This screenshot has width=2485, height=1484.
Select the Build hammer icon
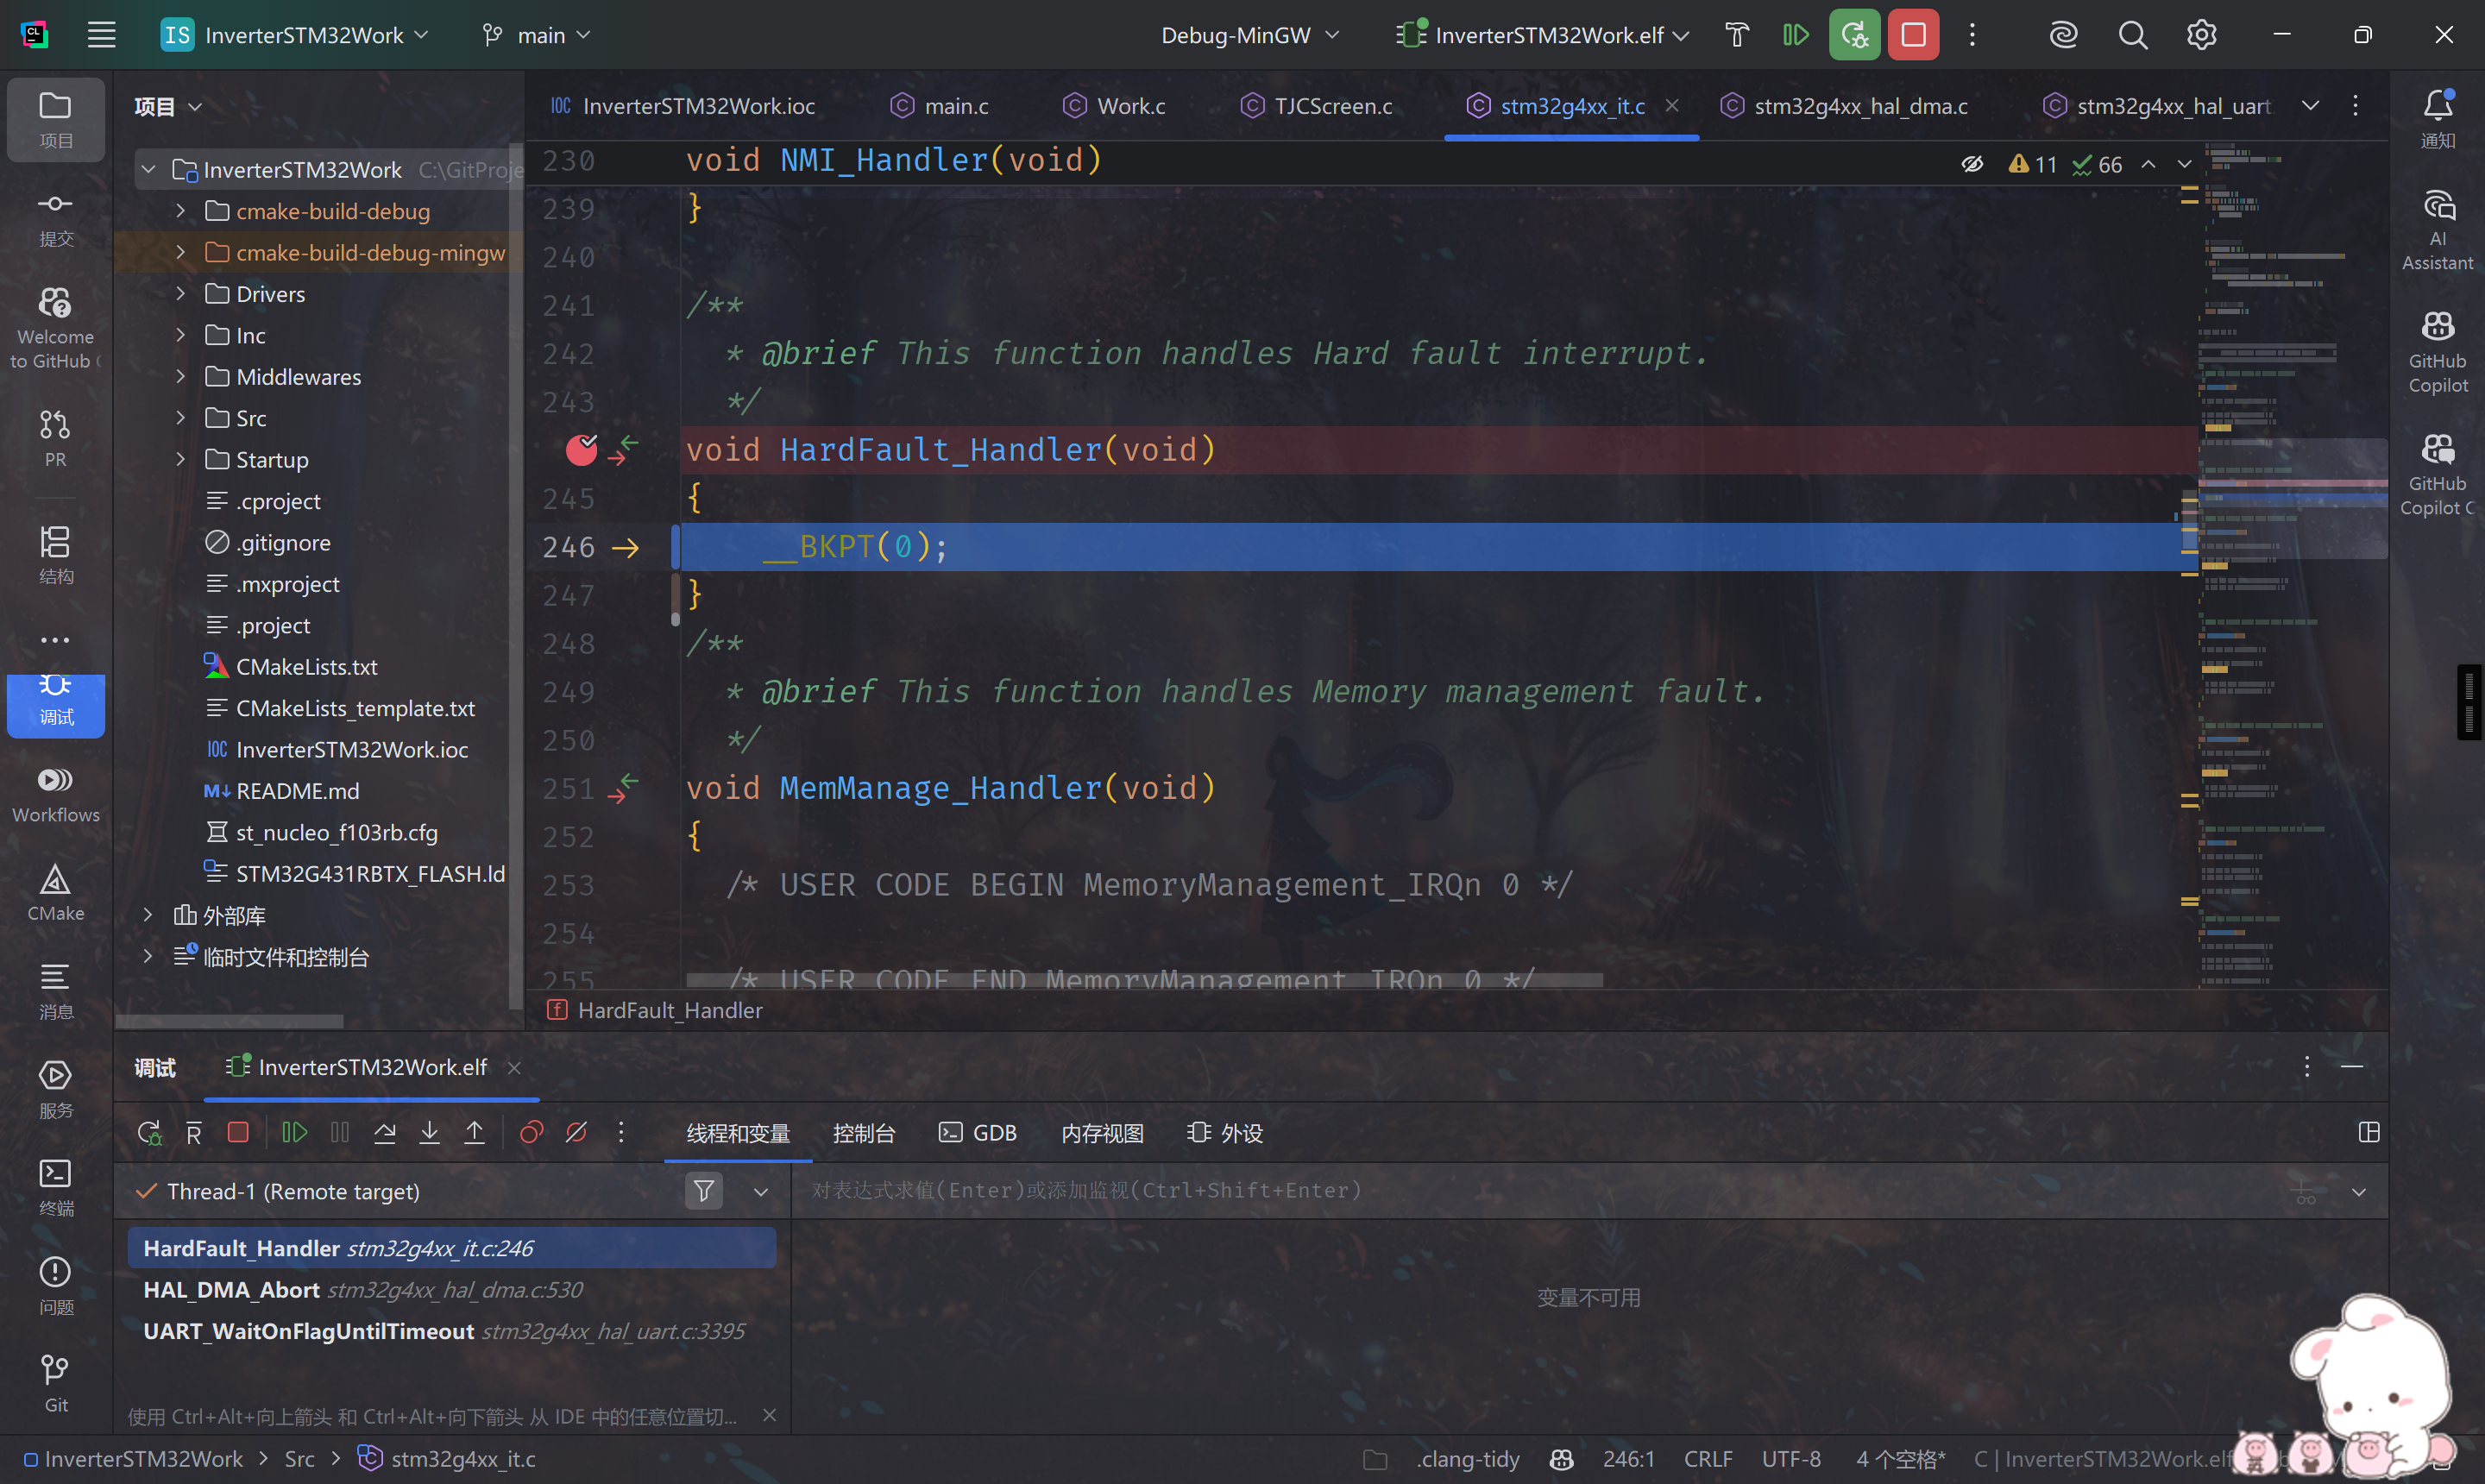coord(1735,34)
